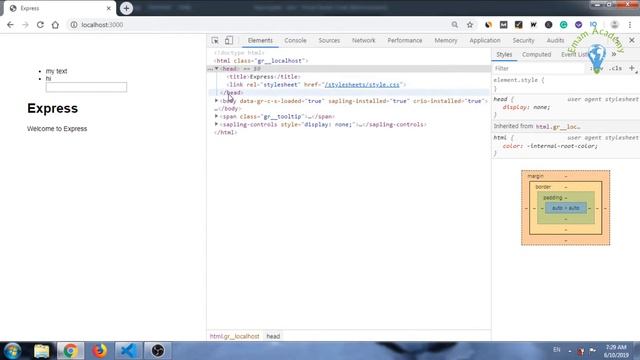This screenshot has width=640, height=360.
Task: Go back with the browser back arrow
Action: 10,25
